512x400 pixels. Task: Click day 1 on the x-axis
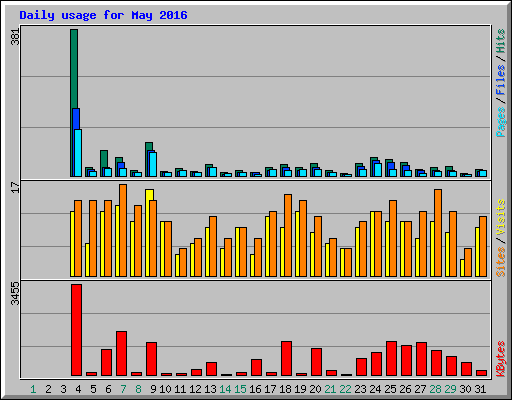[33, 389]
